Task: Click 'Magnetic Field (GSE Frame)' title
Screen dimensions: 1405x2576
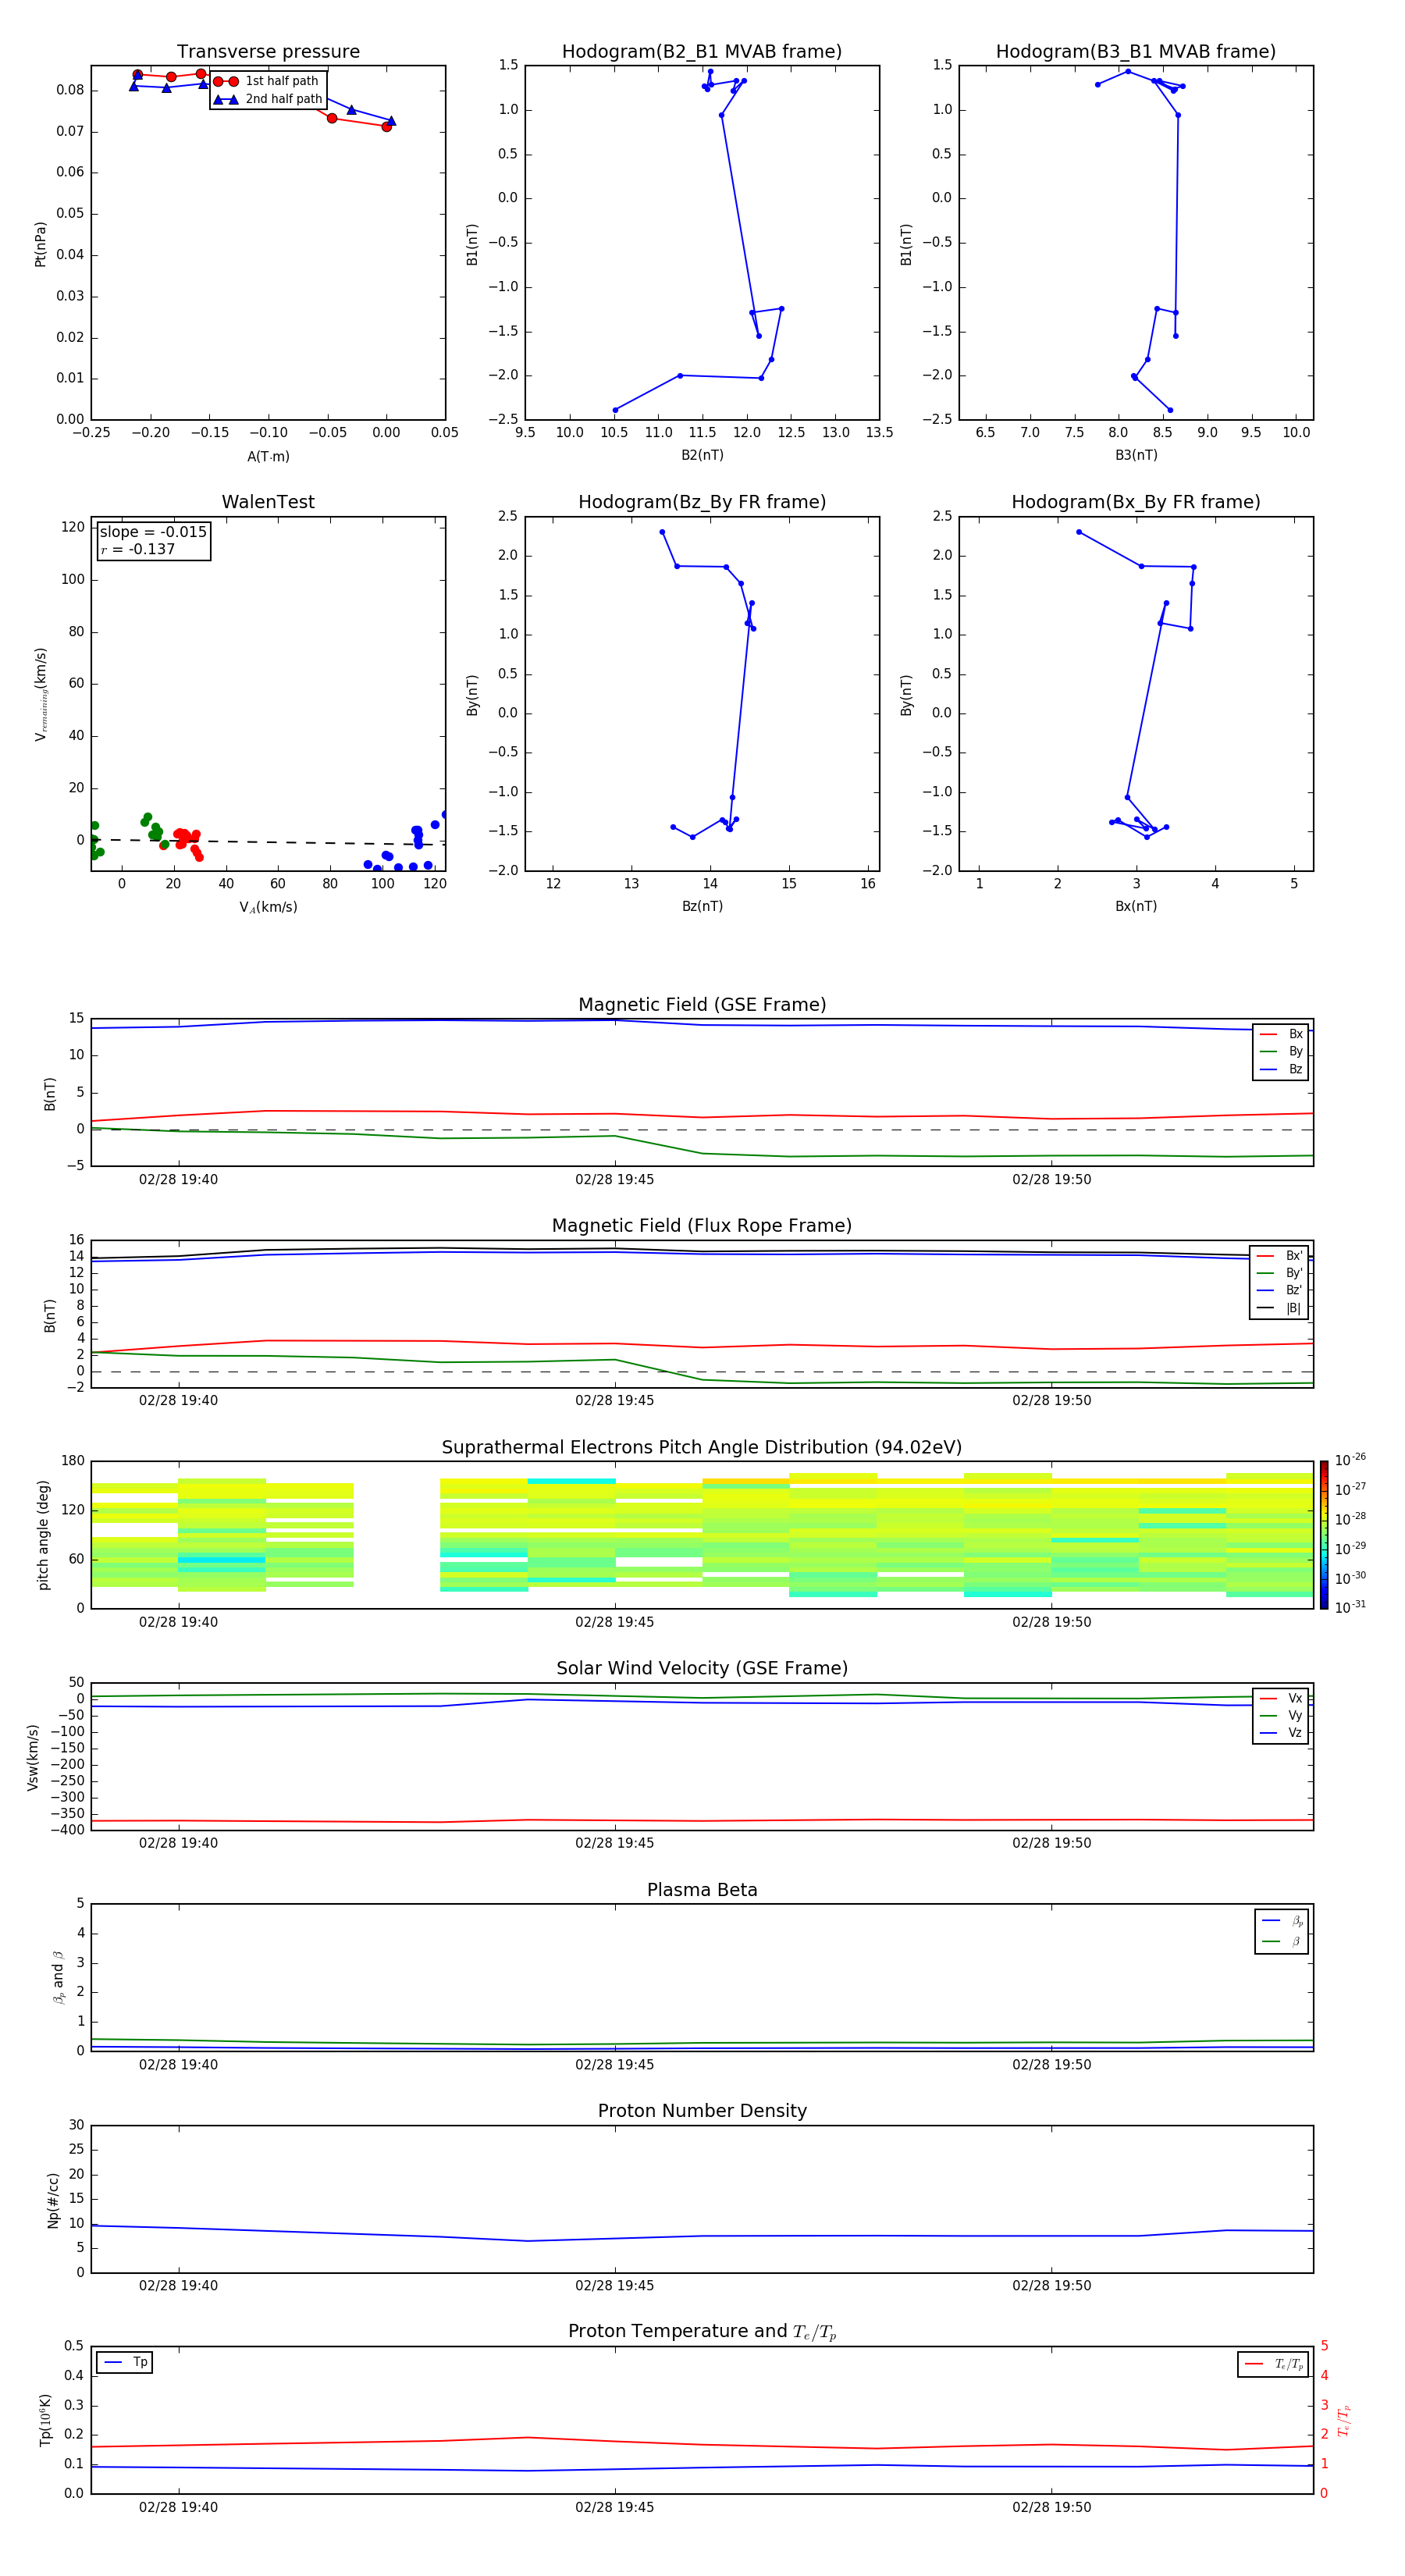Action: (x=702, y=1005)
